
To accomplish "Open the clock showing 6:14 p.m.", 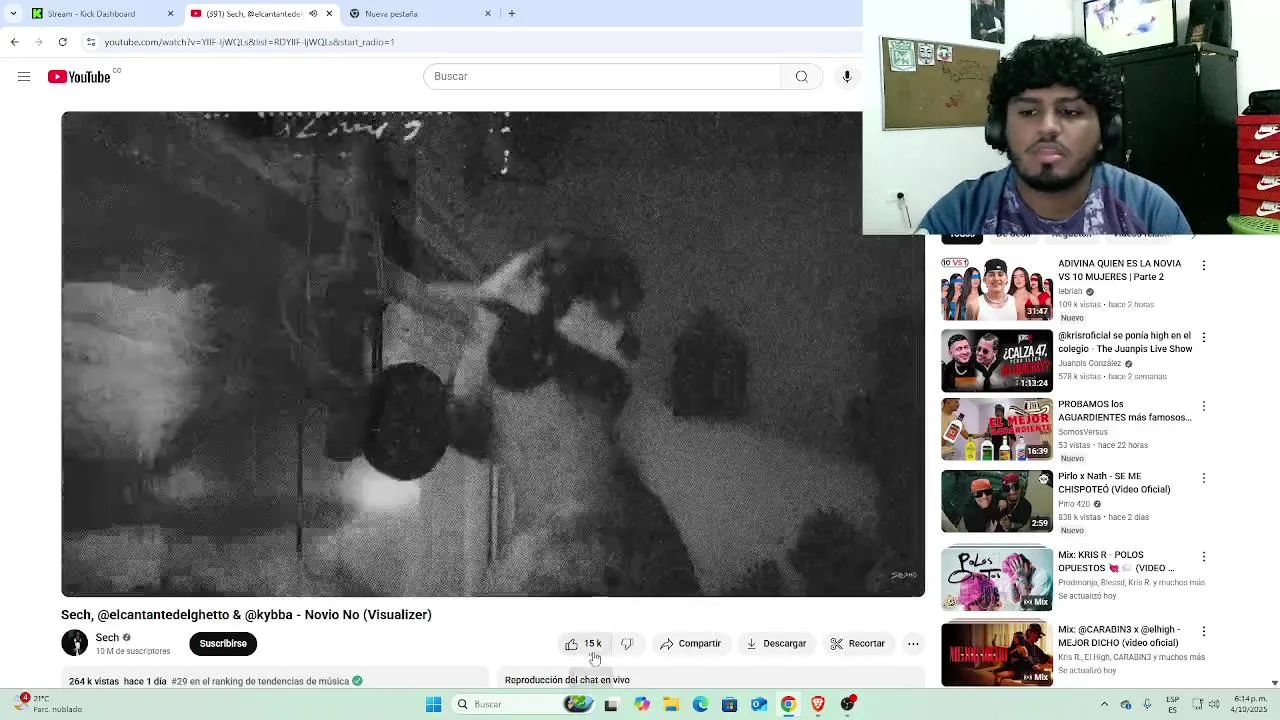I will [x=1249, y=704].
